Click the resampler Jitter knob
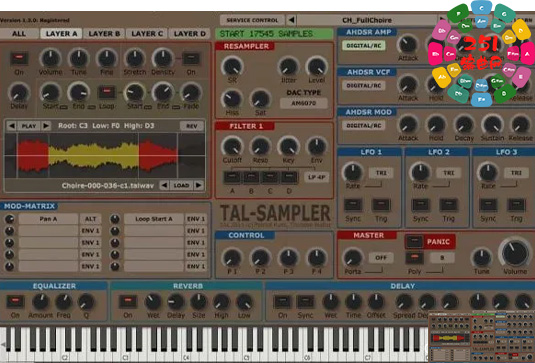Image resolution: width=535 pixels, height=363 pixels. [x=288, y=66]
